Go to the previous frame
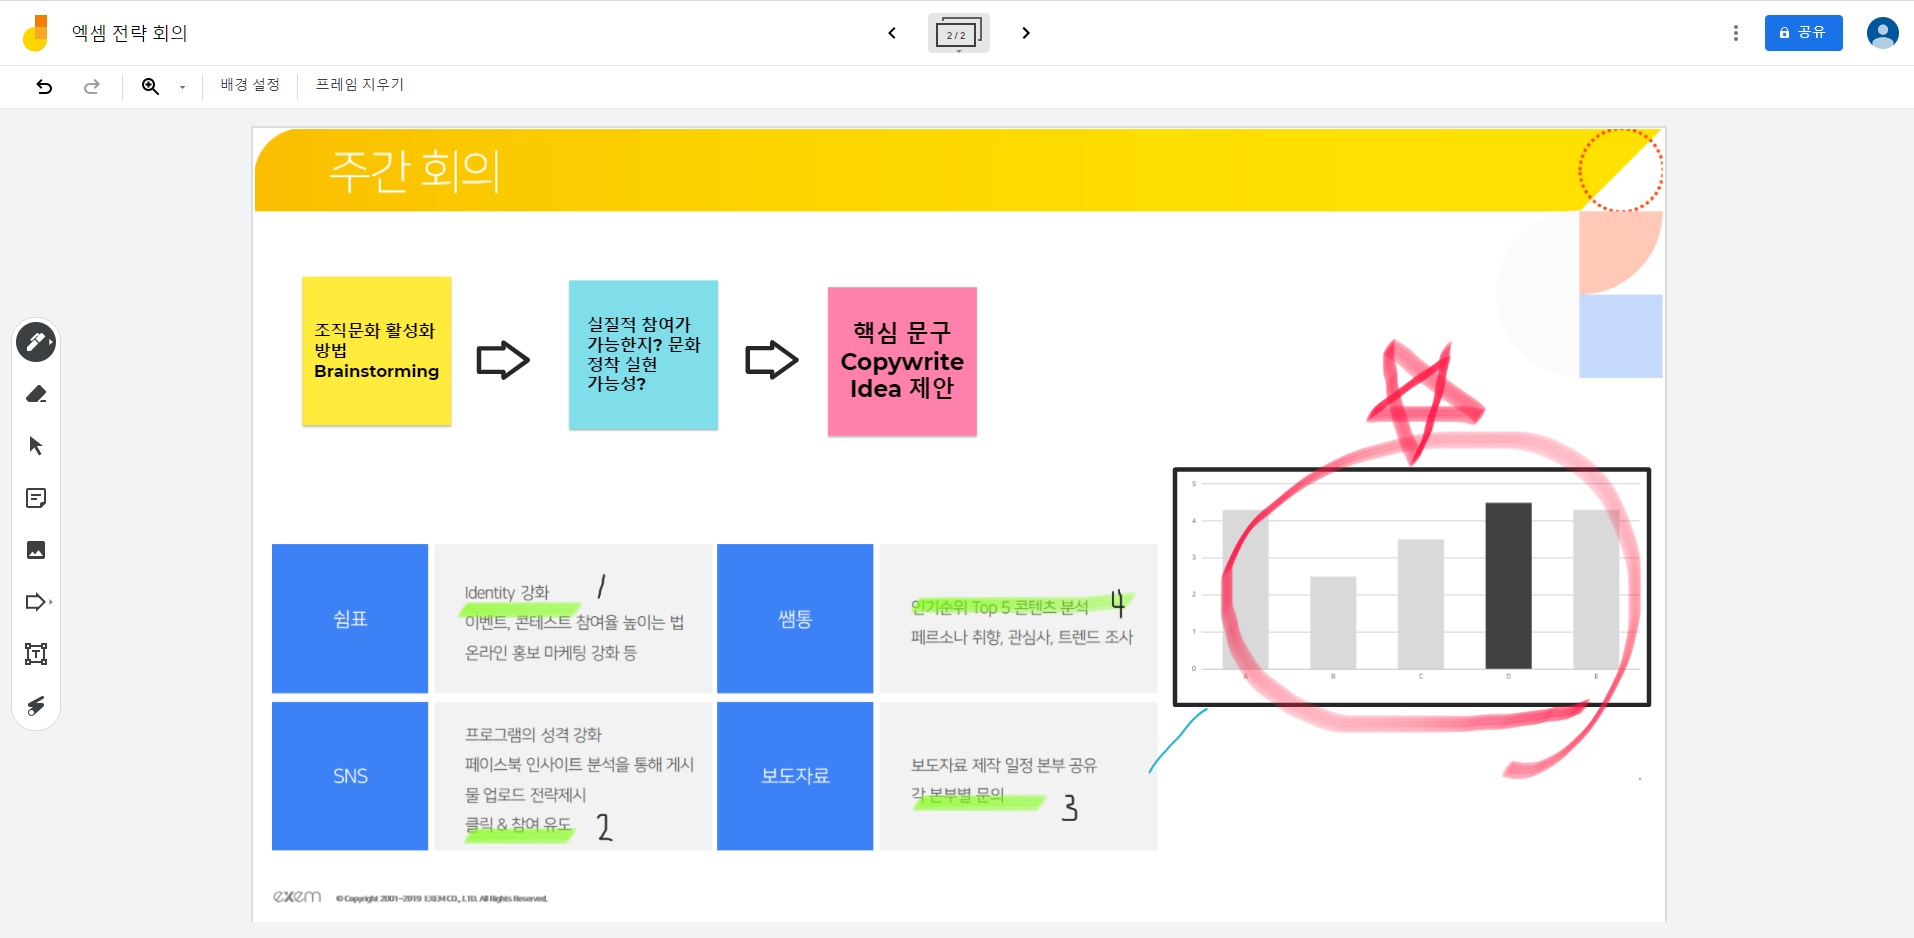This screenshot has height=938, width=1914. 893,32
